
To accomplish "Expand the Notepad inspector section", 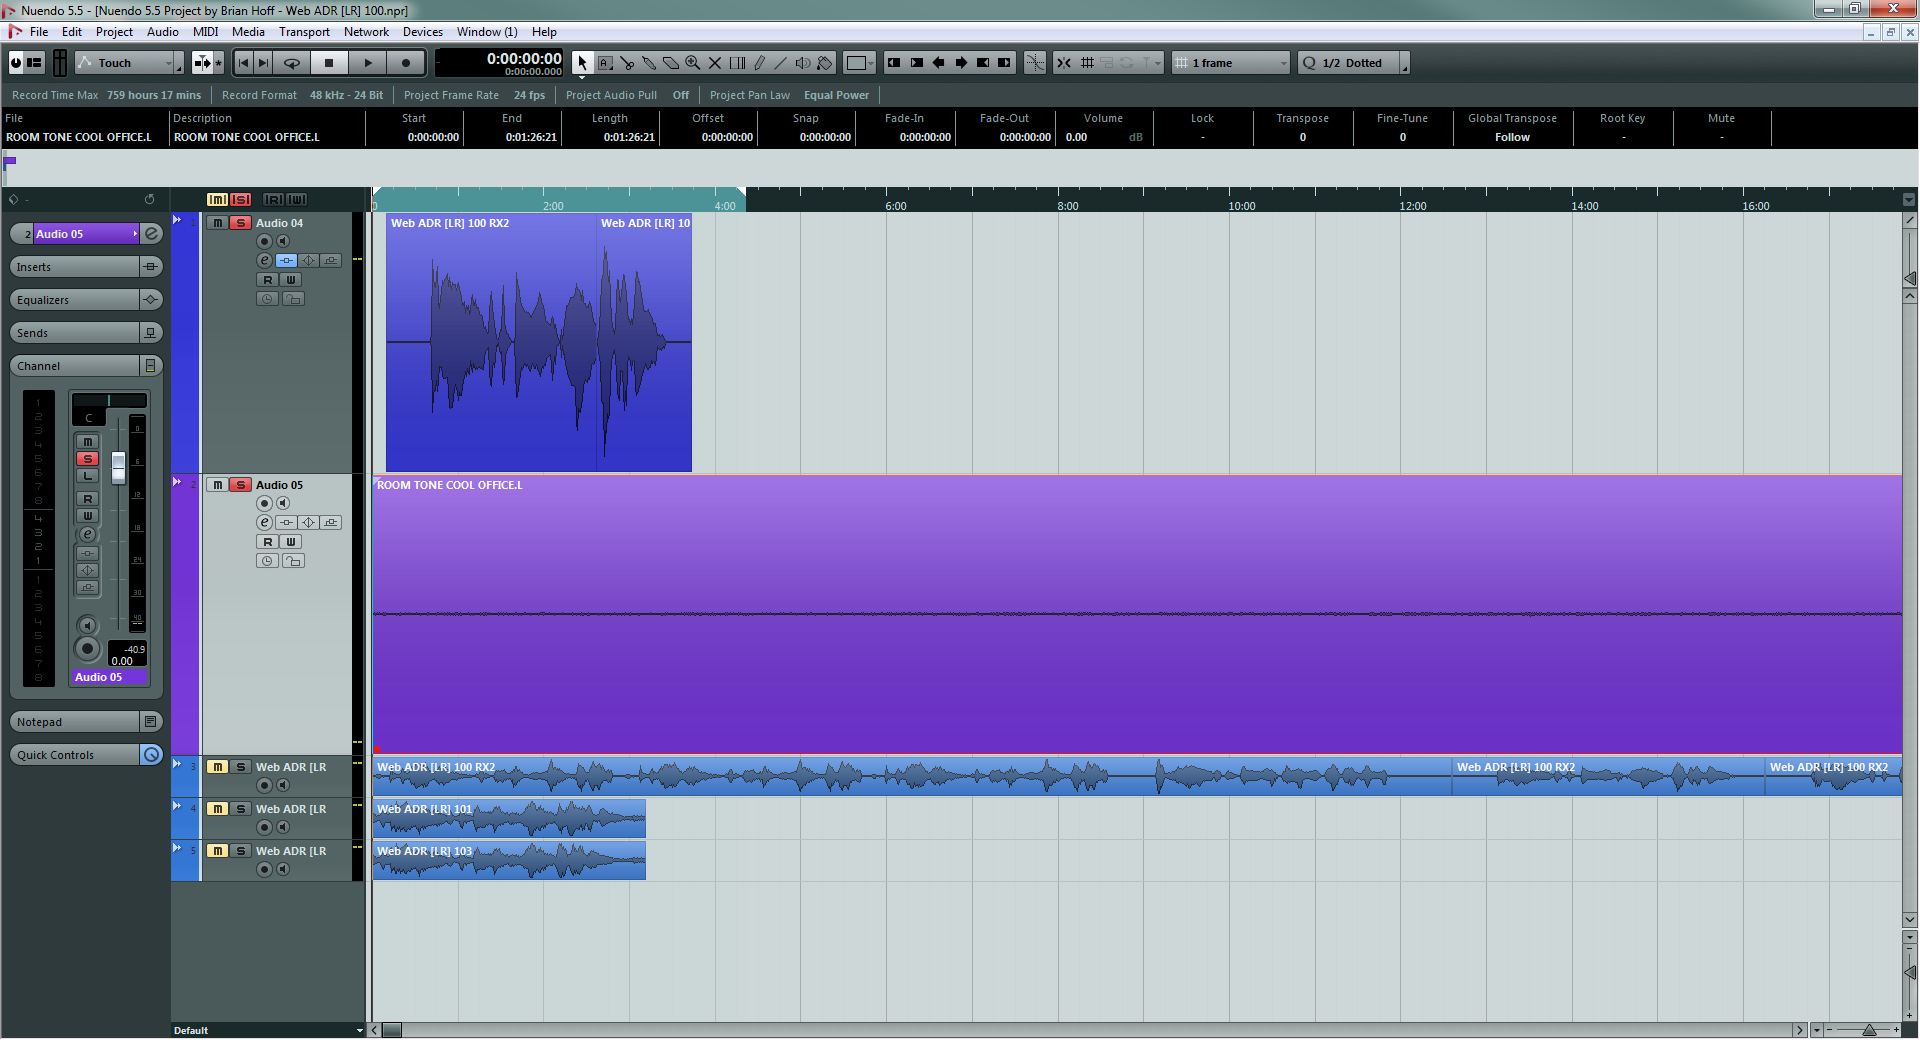I will [75, 722].
